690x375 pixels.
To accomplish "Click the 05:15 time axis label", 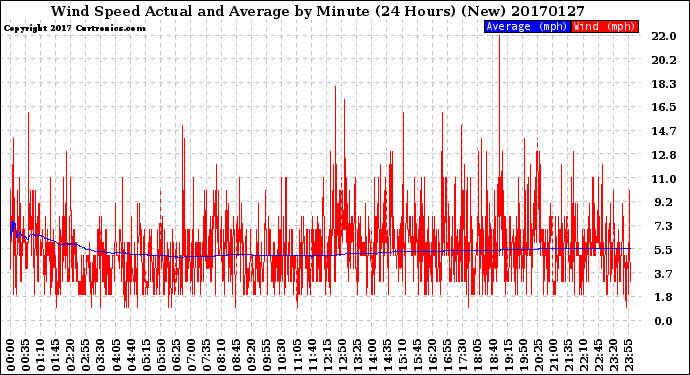I will coord(146,355).
